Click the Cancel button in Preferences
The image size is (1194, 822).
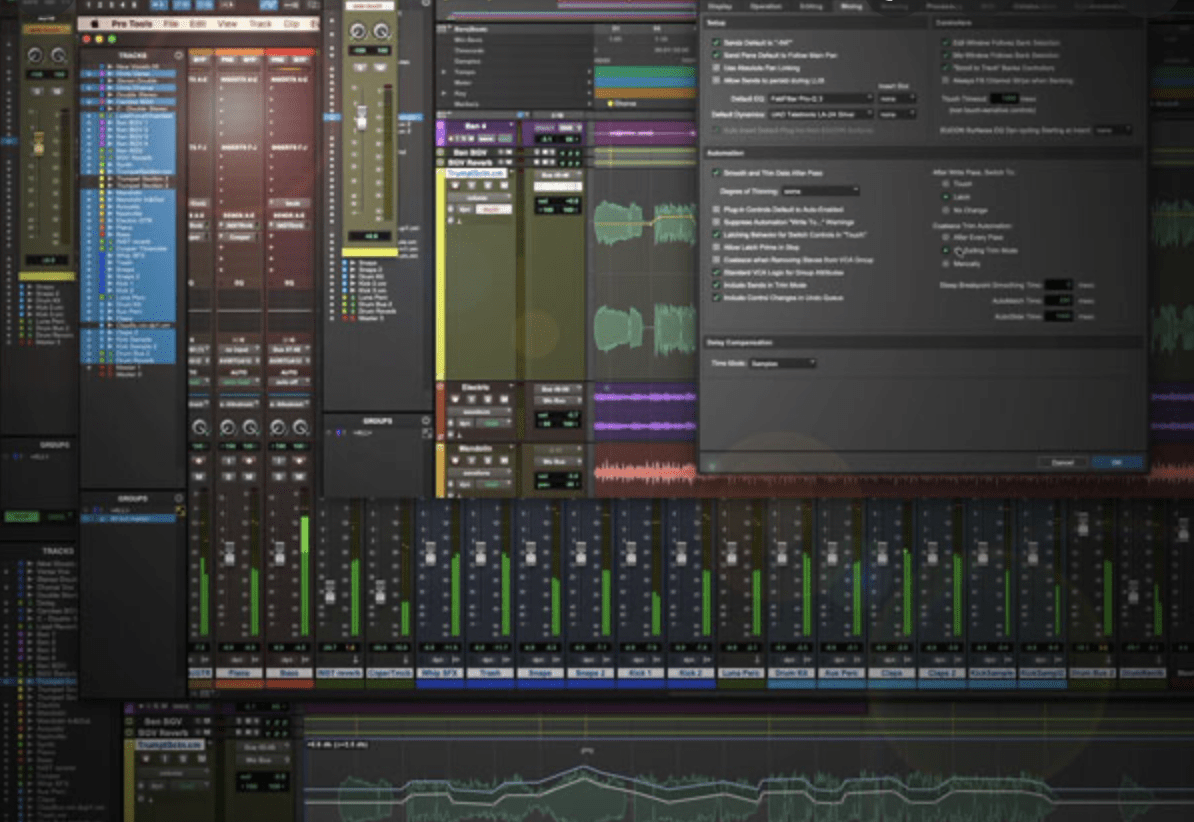[x=1062, y=463]
